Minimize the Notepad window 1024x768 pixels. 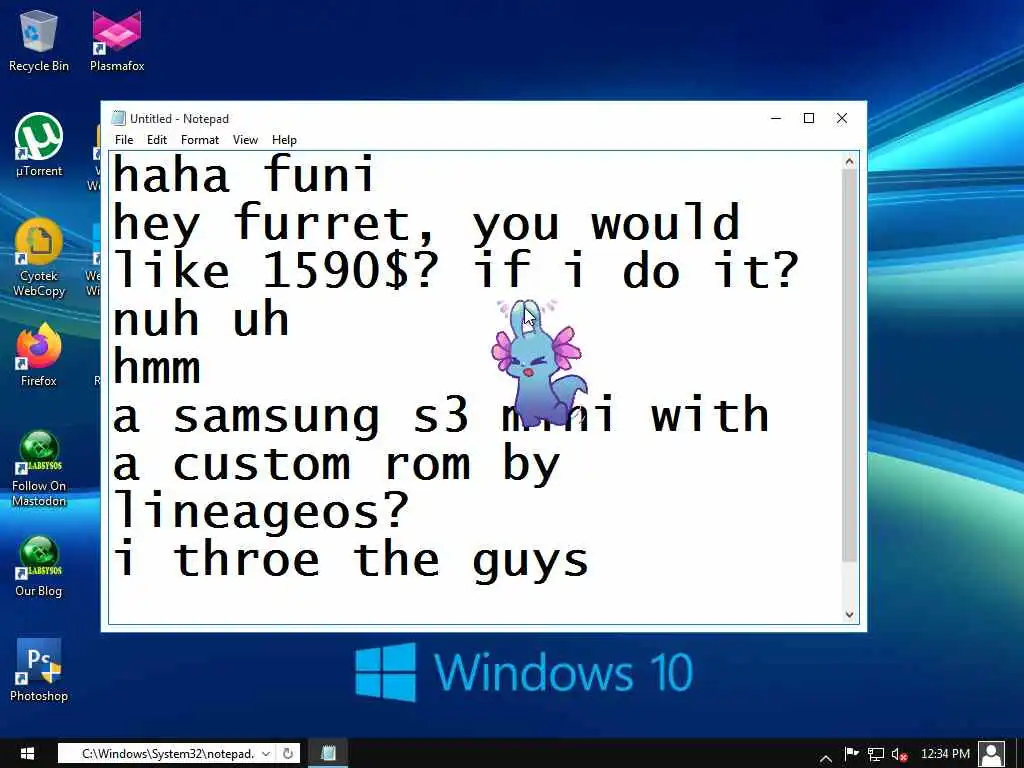776,118
